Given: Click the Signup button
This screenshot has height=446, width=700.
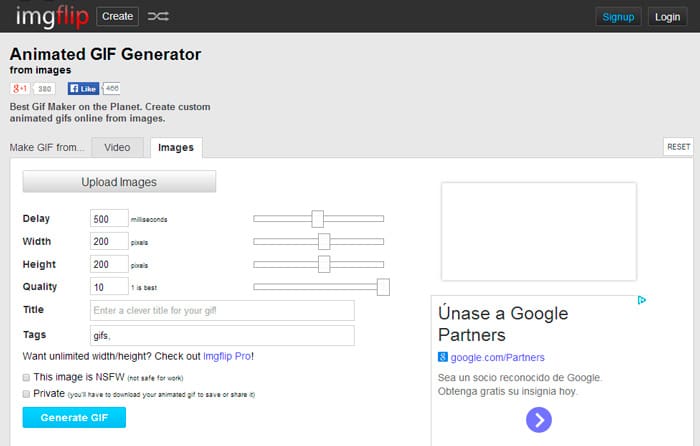Looking at the screenshot, I should click(x=618, y=17).
